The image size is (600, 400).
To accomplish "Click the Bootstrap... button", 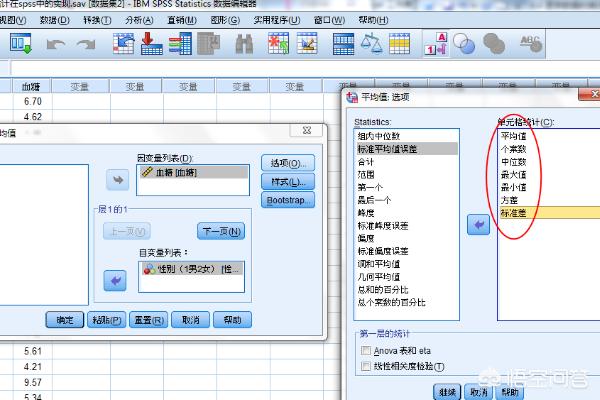I will [x=288, y=200].
